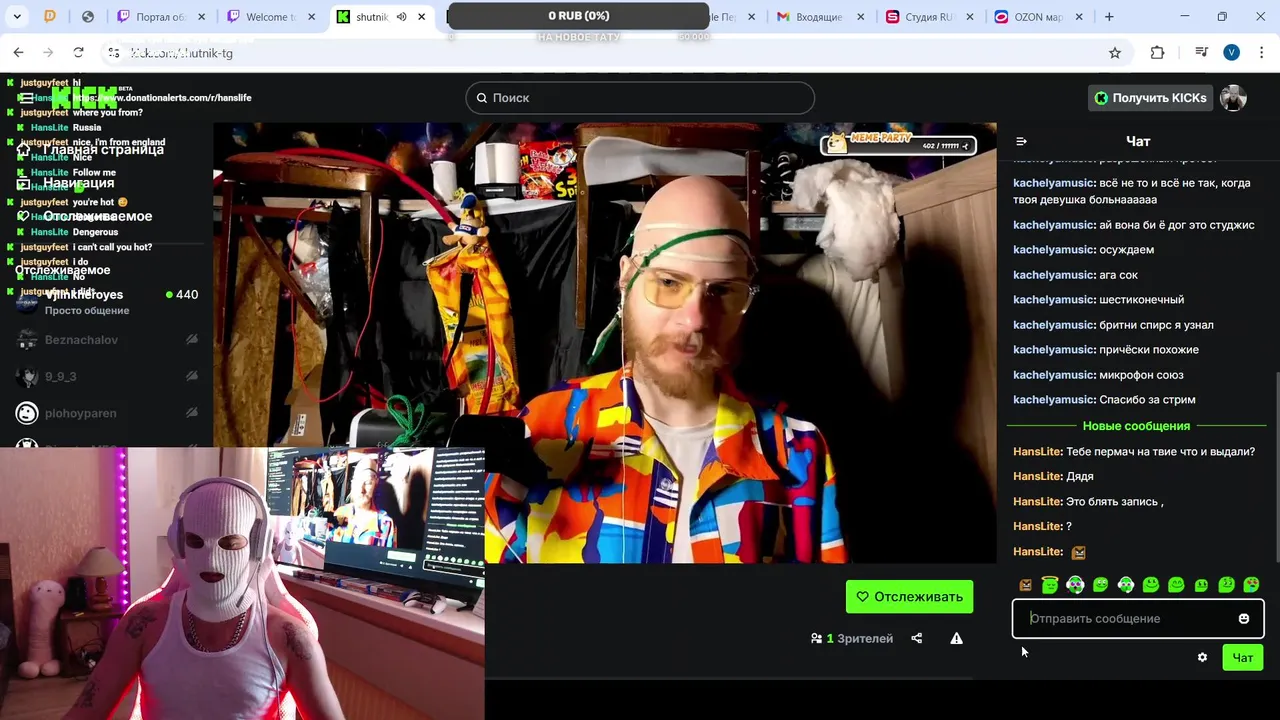Click HansLite username on Дядя message

pos(1037,477)
